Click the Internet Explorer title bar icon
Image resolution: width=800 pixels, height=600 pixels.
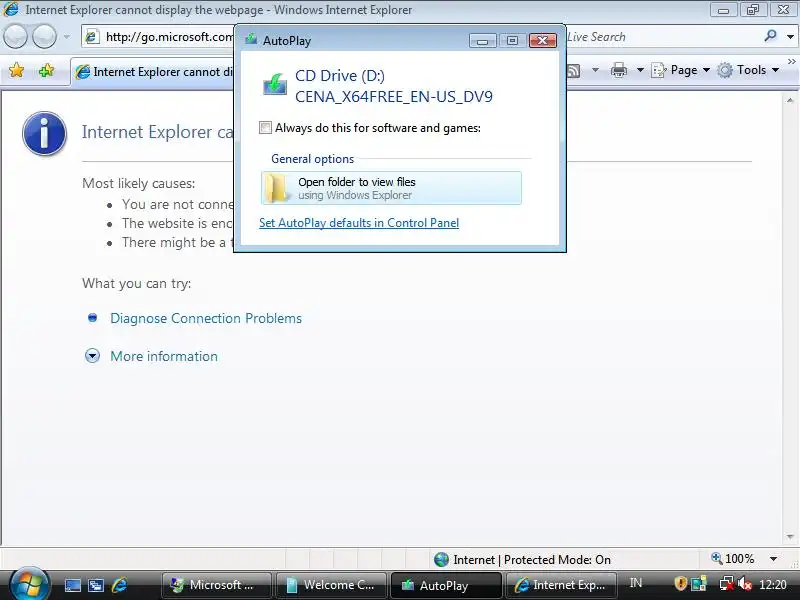click(11, 9)
